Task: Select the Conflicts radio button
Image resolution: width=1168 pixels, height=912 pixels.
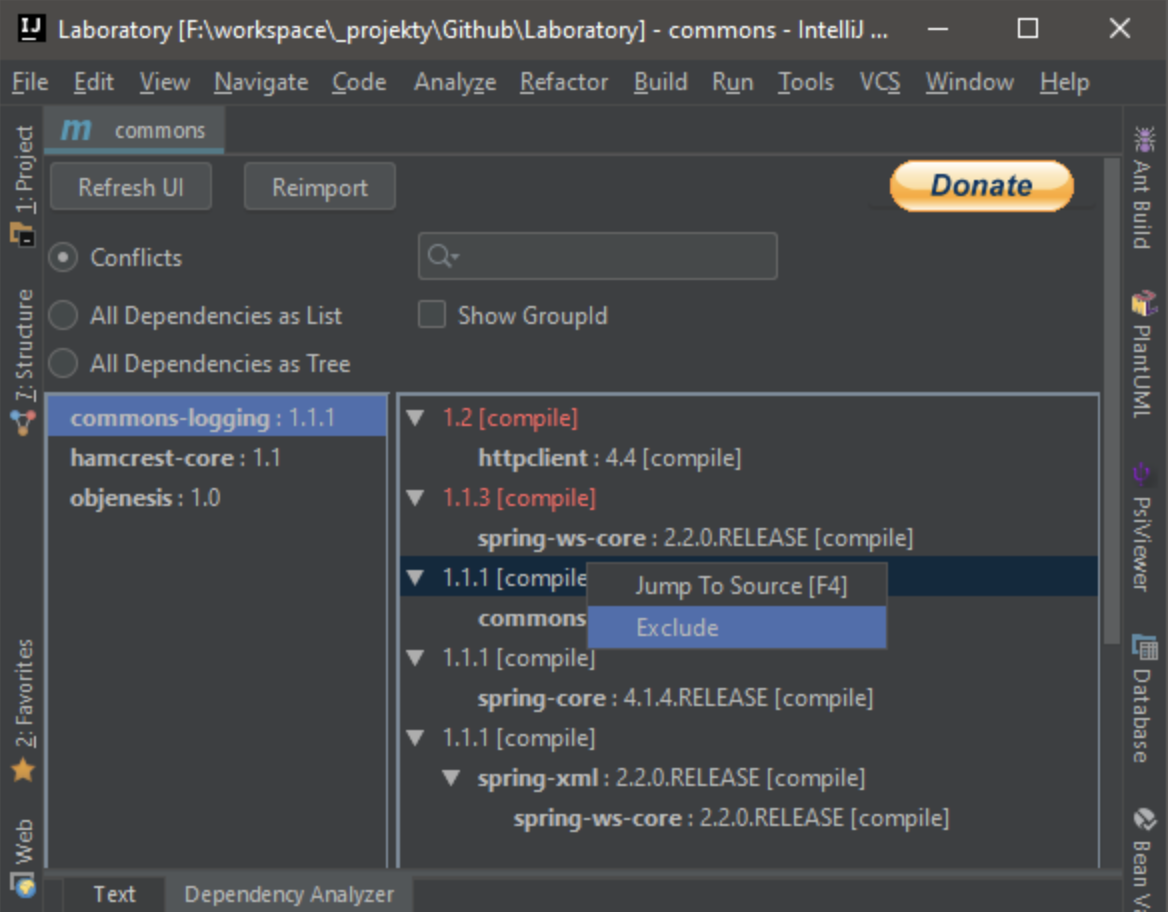Action: [x=63, y=258]
